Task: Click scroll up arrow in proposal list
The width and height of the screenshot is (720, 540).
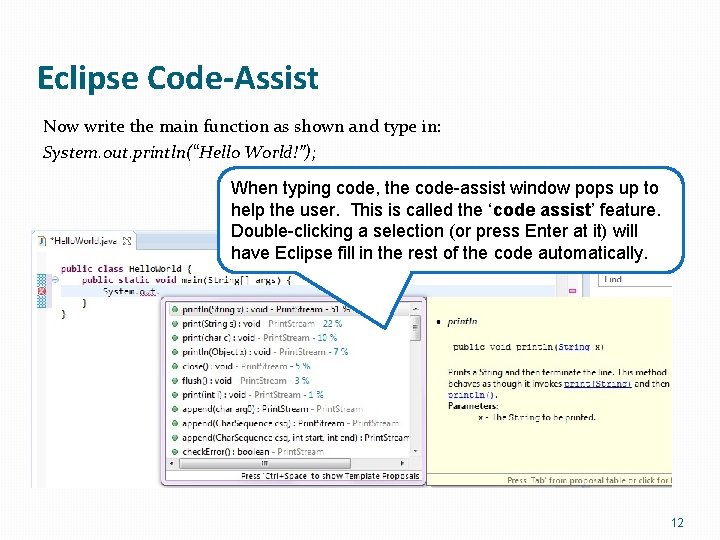Action: coord(415,309)
